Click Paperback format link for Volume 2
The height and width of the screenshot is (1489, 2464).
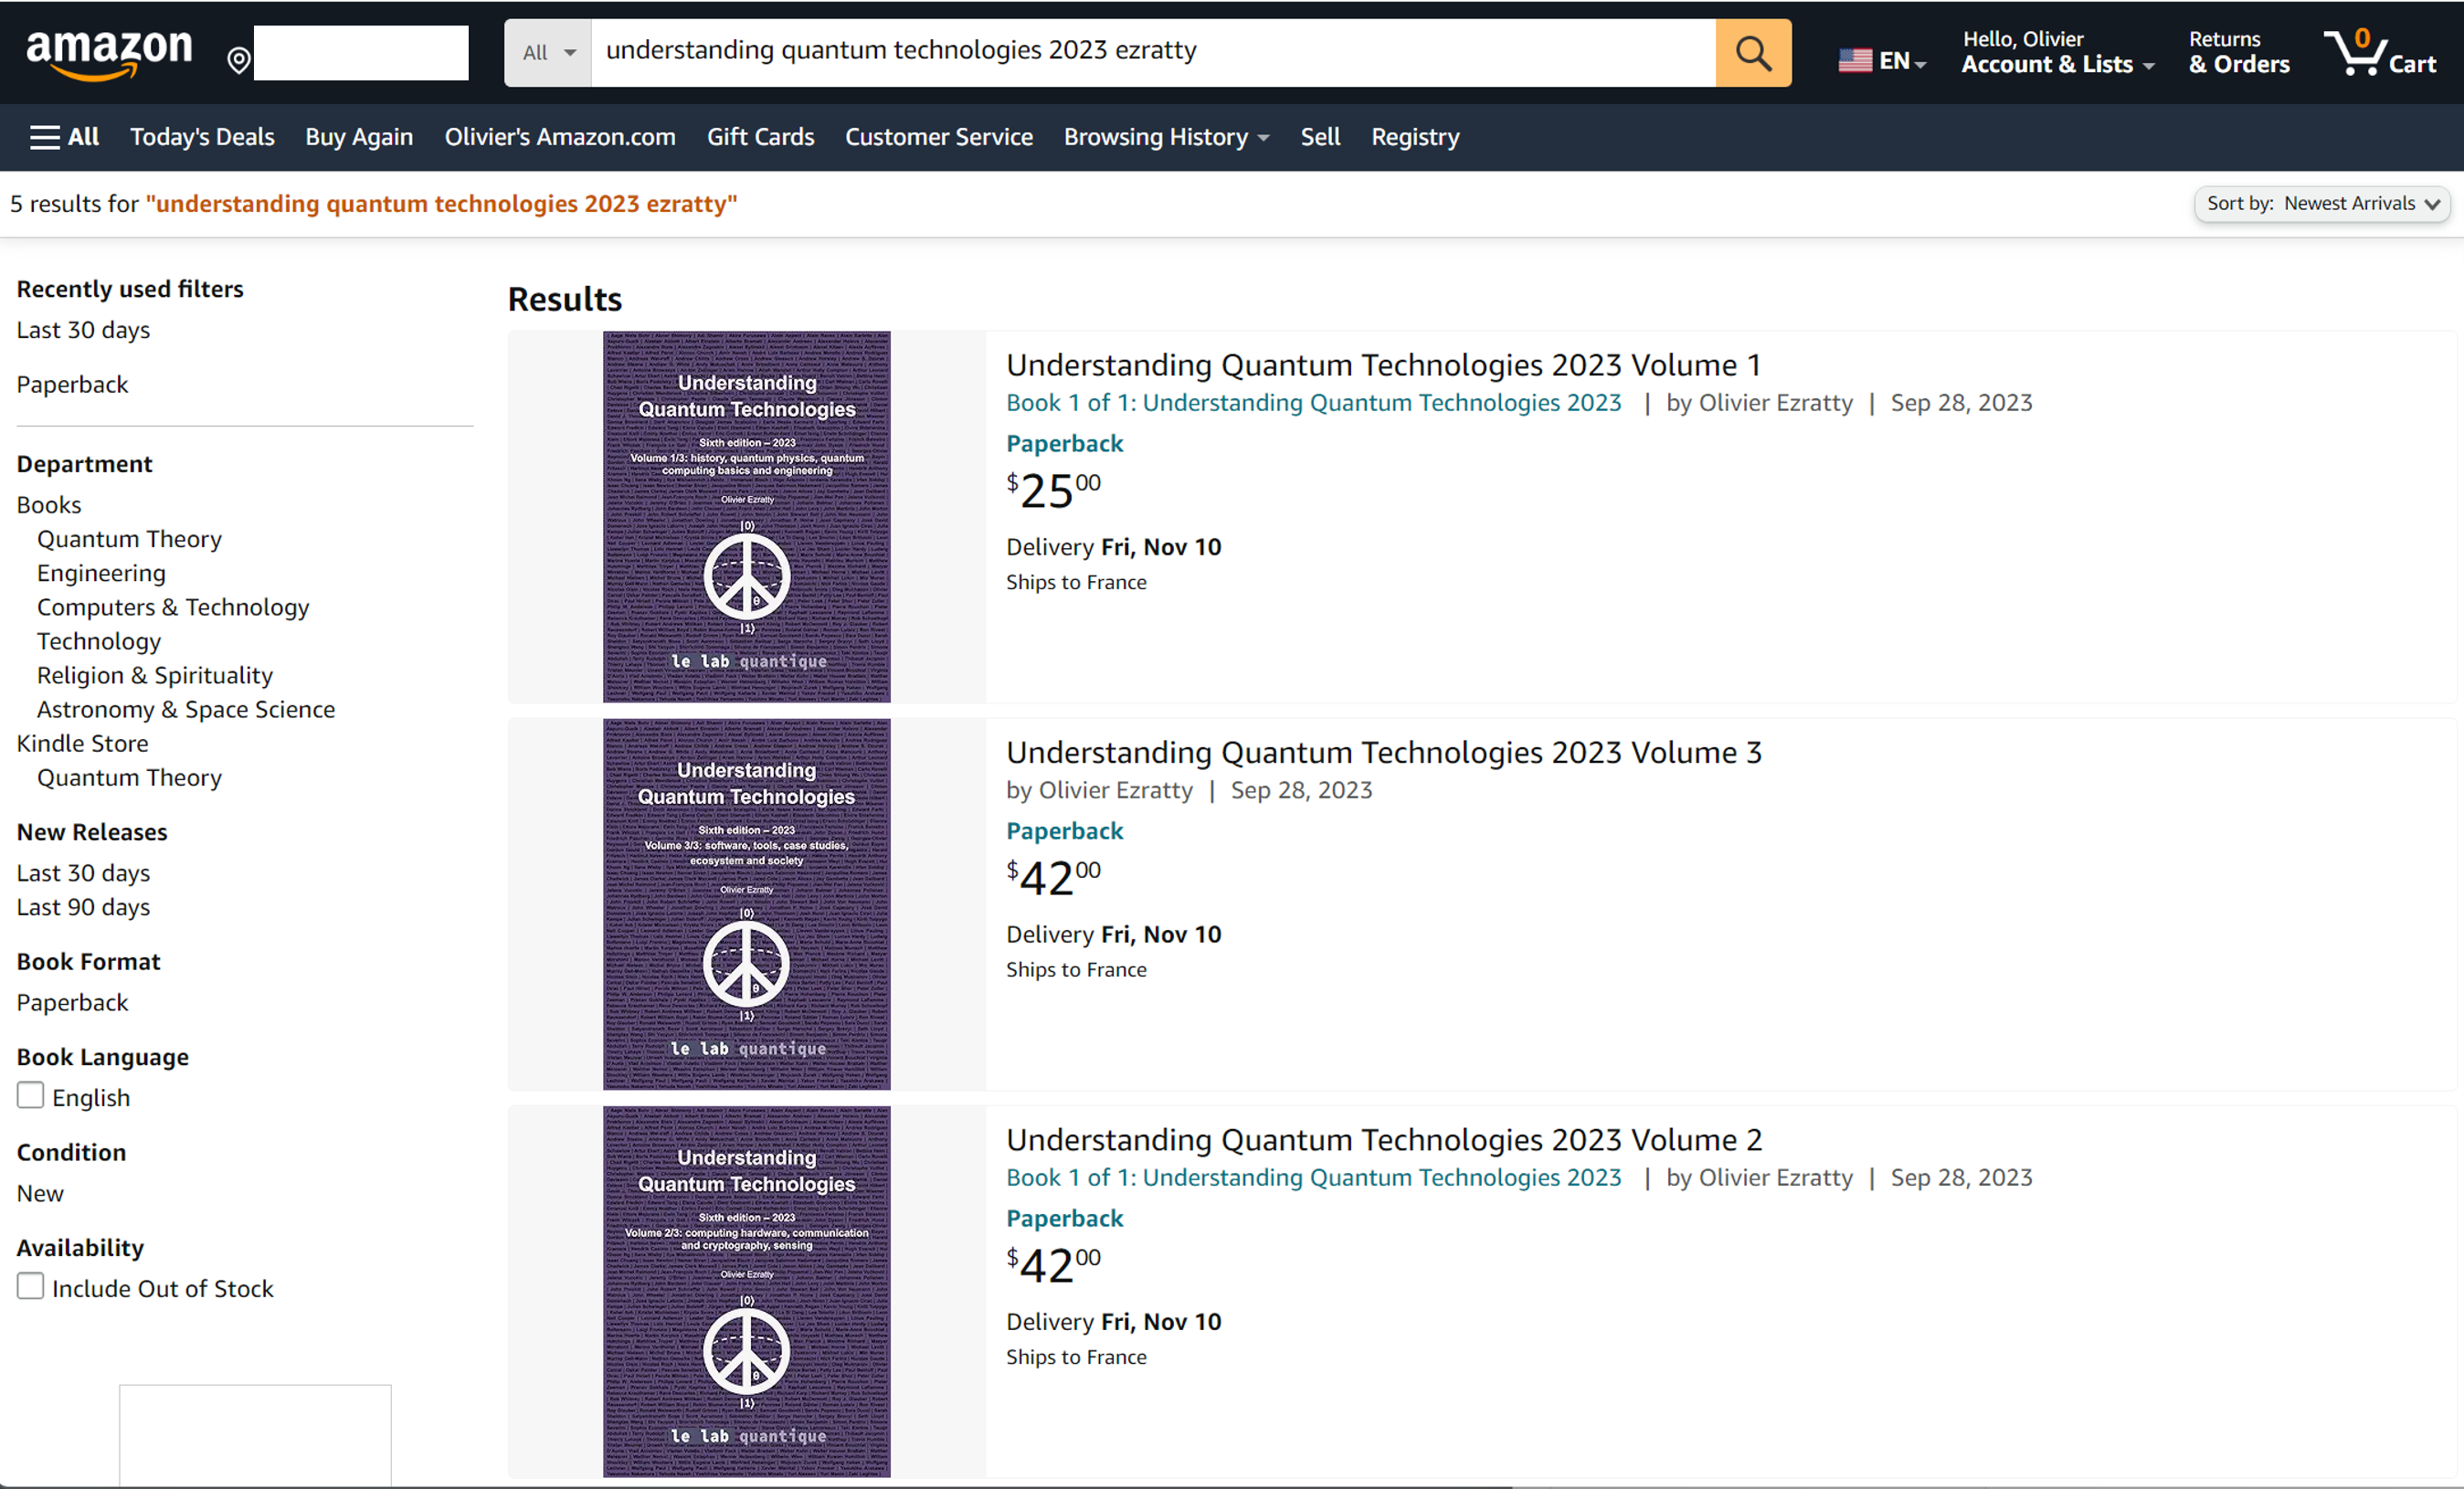click(x=1064, y=1219)
